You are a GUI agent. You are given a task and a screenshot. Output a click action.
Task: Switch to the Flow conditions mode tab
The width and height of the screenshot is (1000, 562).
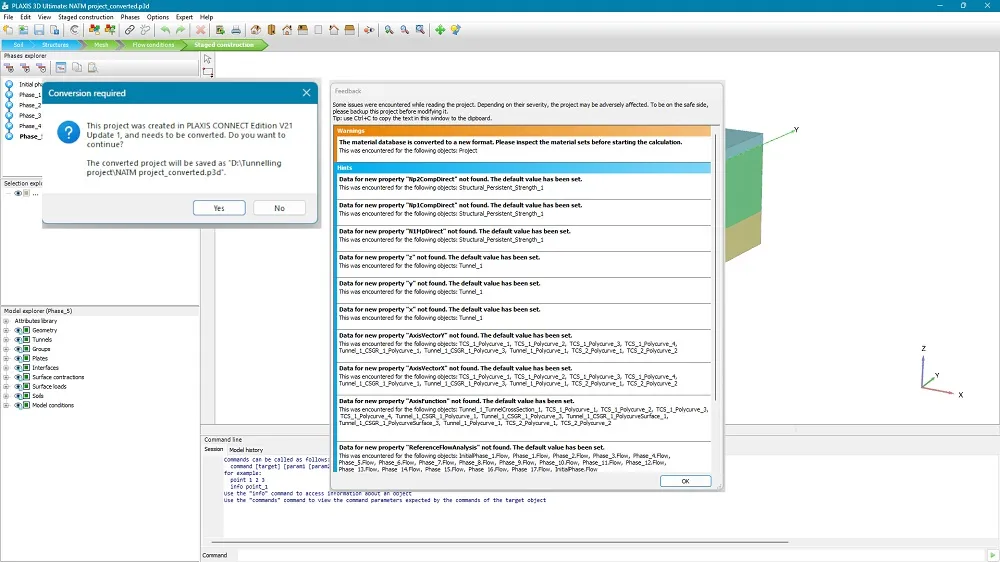pyautogui.click(x=153, y=45)
